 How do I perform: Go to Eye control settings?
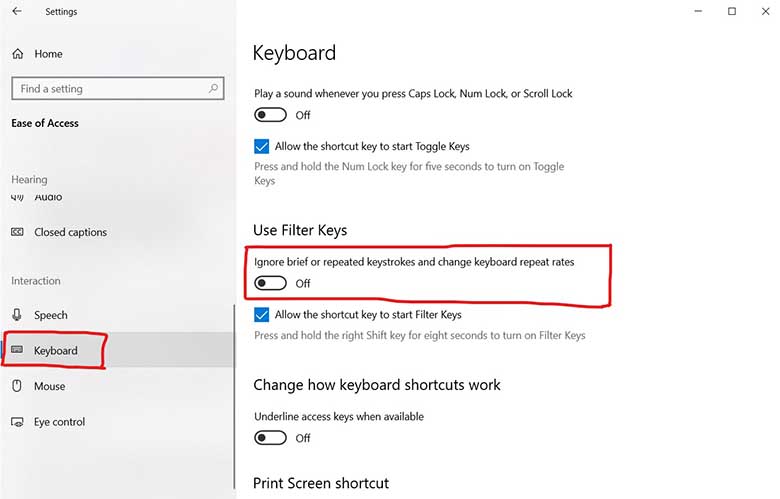tap(59, 422)
